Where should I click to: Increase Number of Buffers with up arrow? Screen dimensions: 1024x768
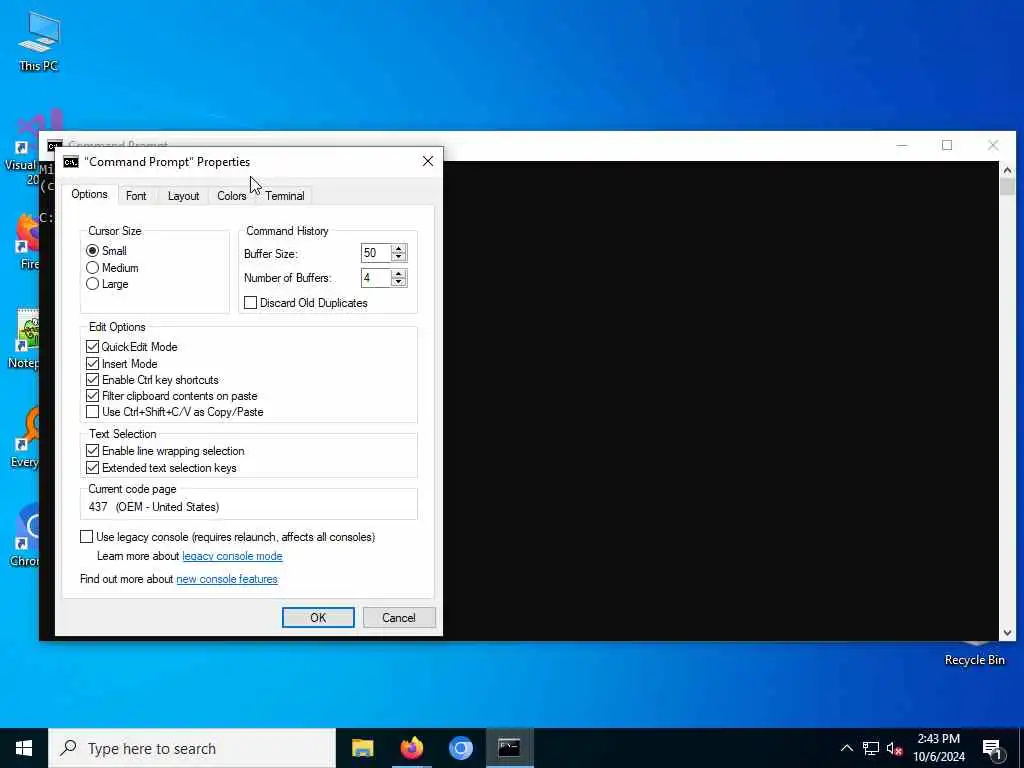click(x=398, y=273)
